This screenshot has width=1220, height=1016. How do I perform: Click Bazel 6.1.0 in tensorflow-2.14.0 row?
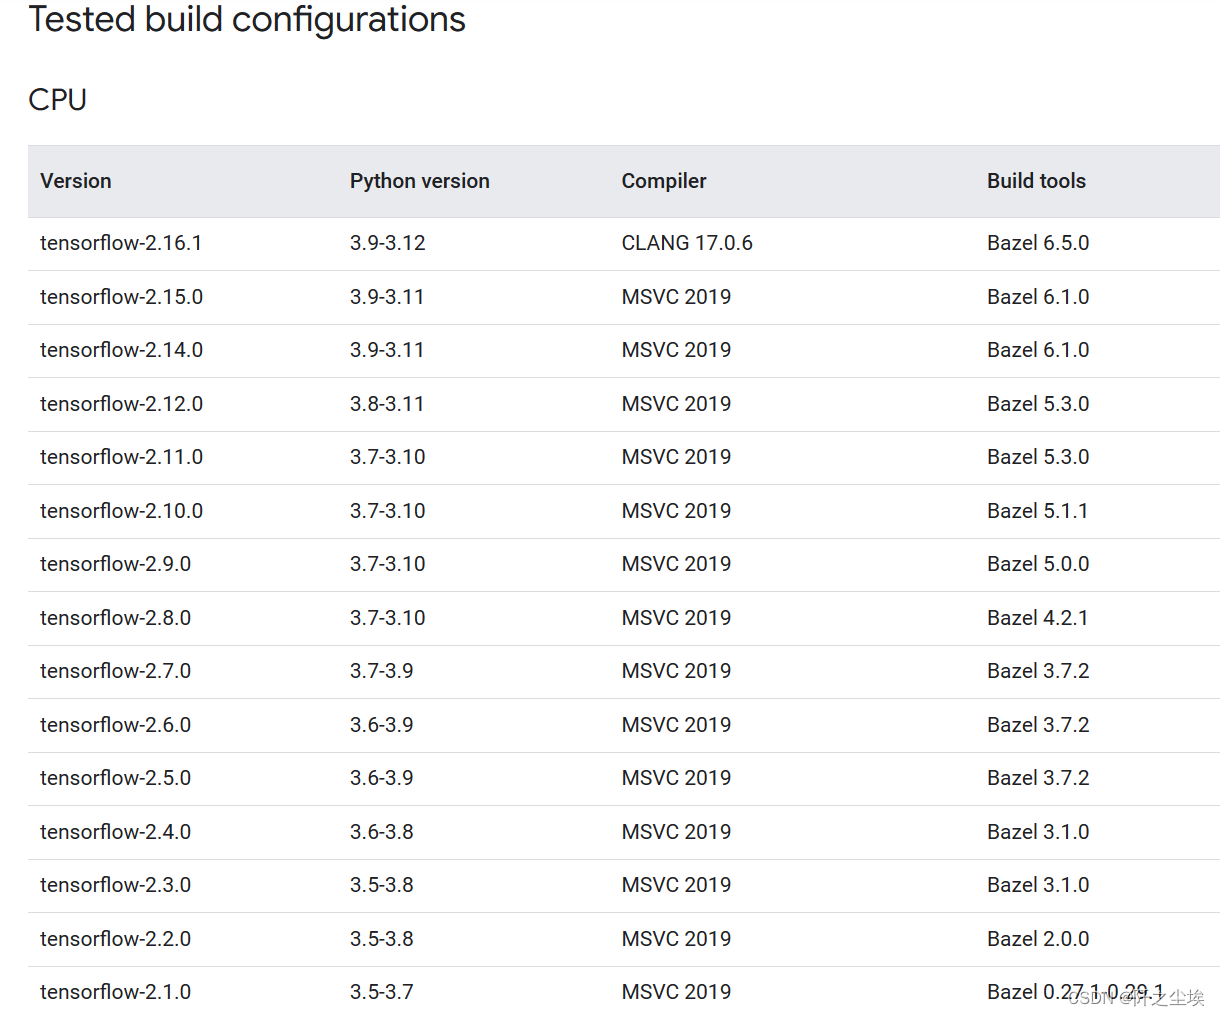[x=1038, y=350]
